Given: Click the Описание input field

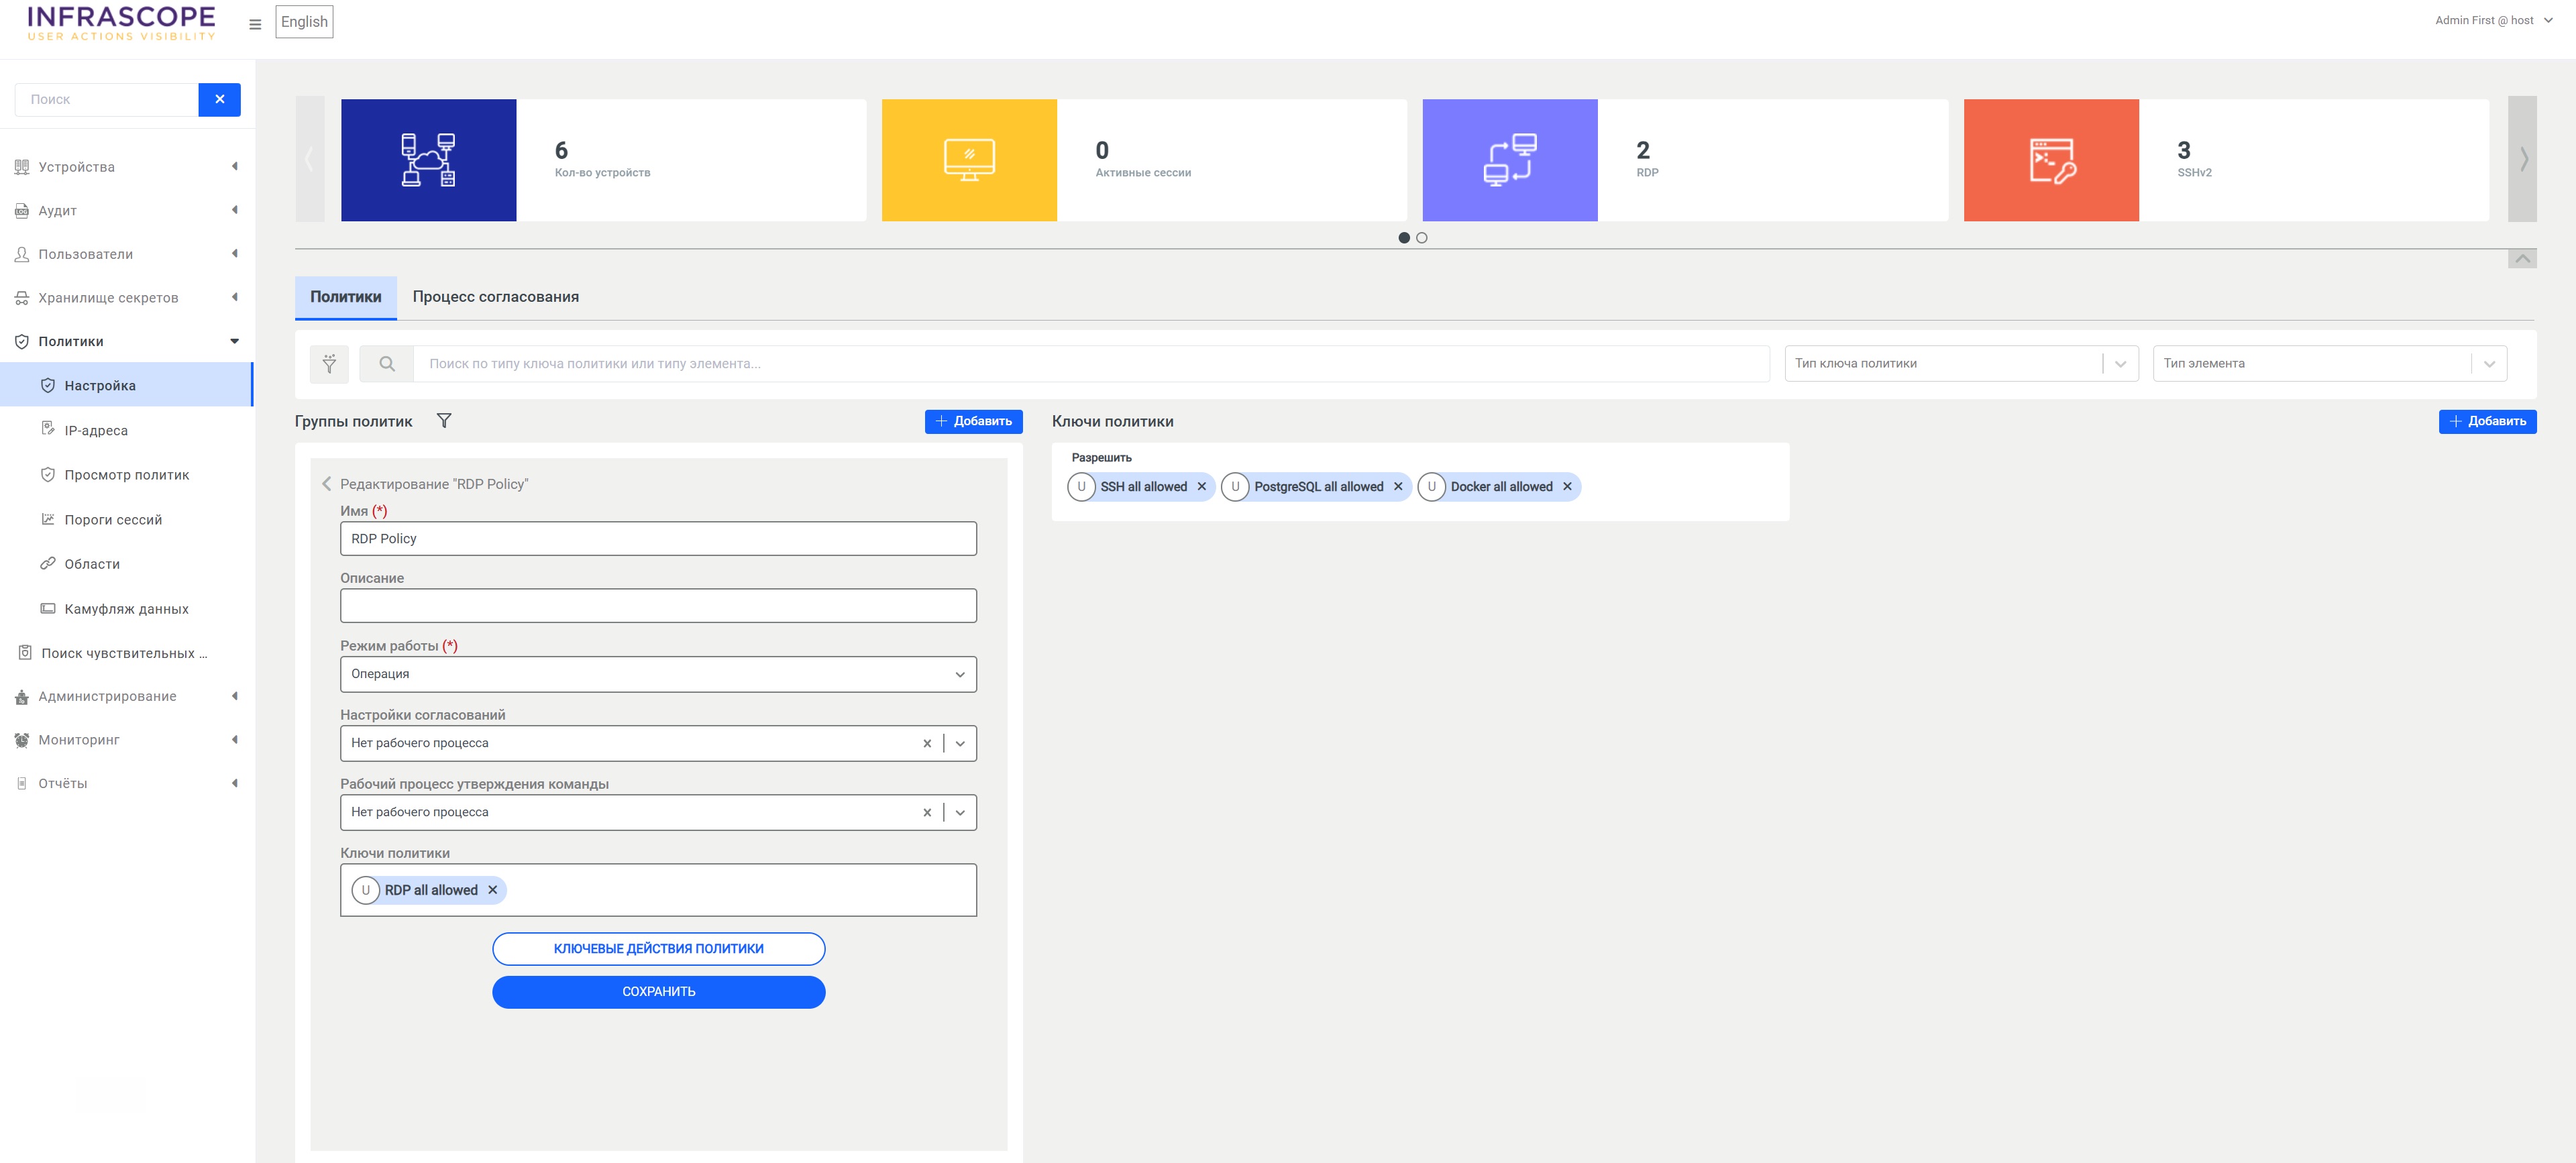Looking at the screenshot, I should click(x=658, y=606).
